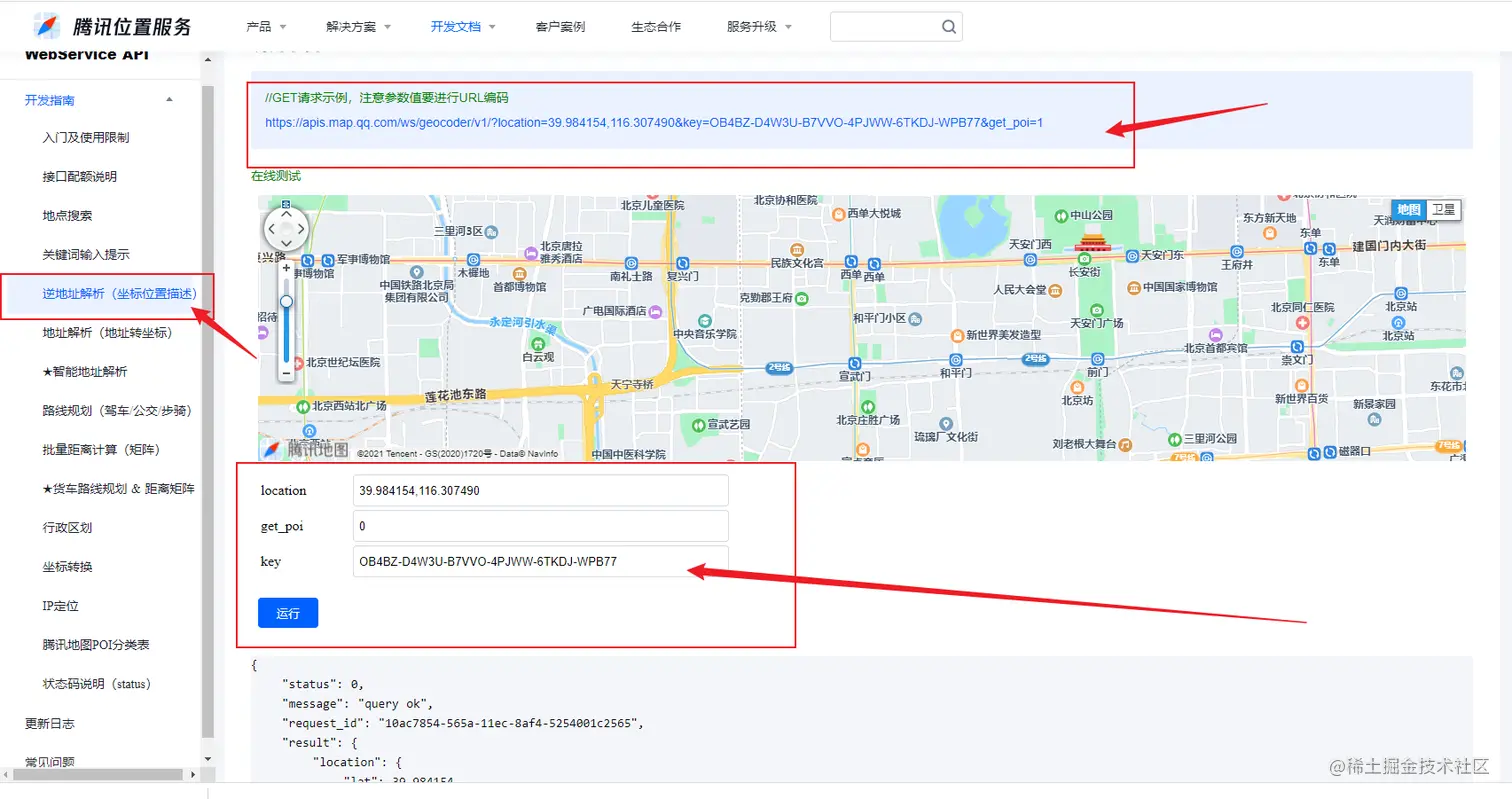
Task: Open 坐标转换 sidebar page
Action: tap(68, 566)
